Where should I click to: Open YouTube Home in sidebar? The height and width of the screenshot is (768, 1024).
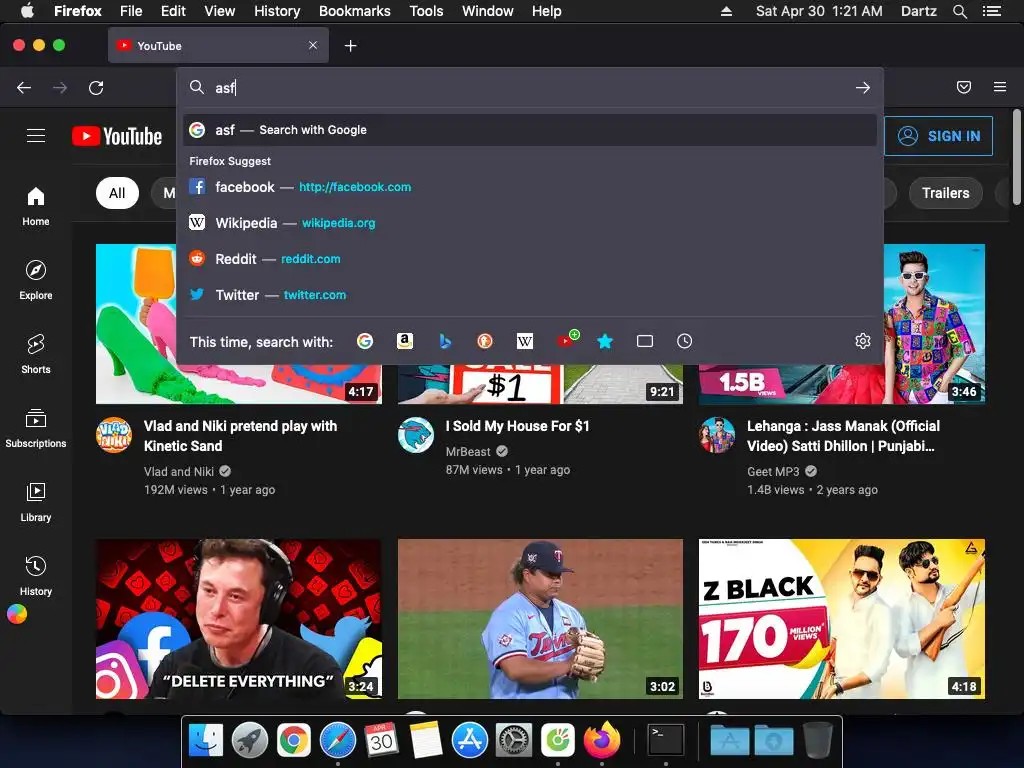(36, 206)
